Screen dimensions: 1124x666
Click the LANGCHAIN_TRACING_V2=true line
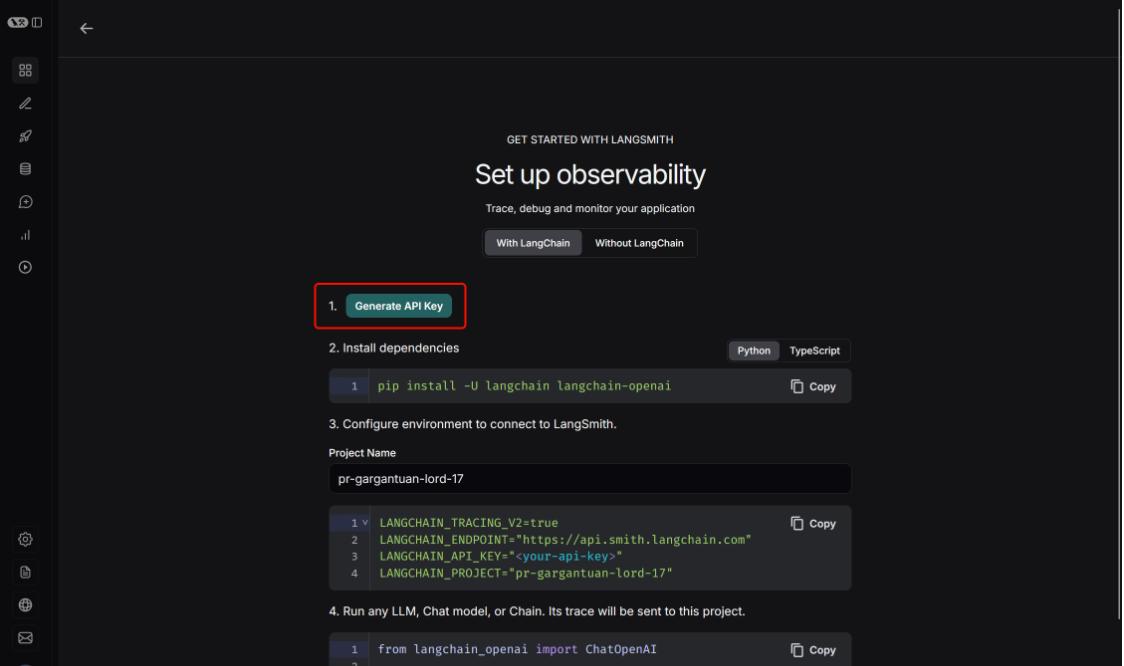[x=468, y=523]
